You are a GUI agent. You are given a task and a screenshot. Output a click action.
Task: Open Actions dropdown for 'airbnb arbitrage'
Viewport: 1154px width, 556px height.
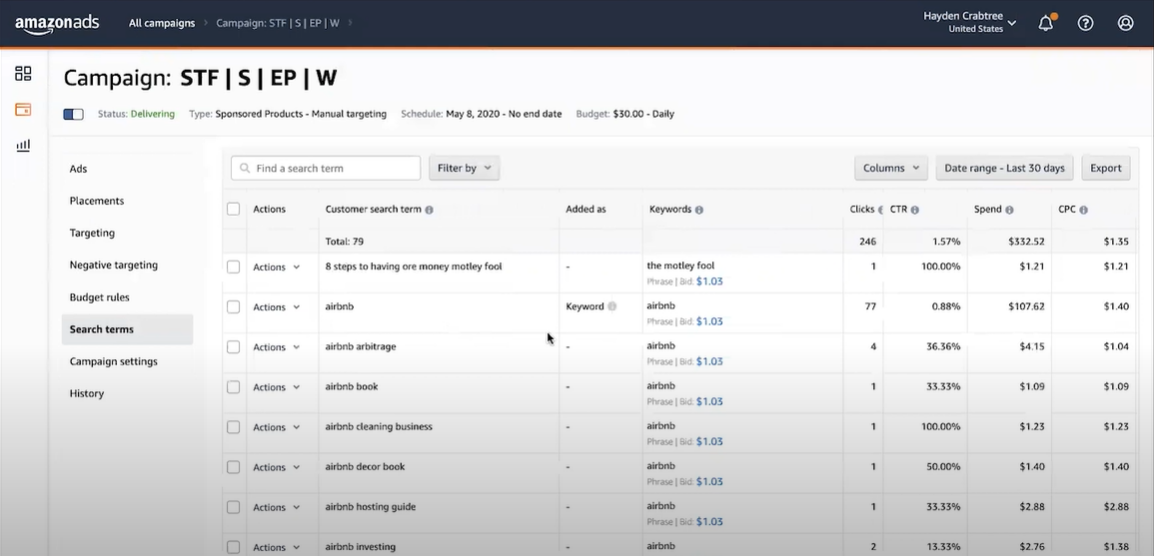point(277,347)
